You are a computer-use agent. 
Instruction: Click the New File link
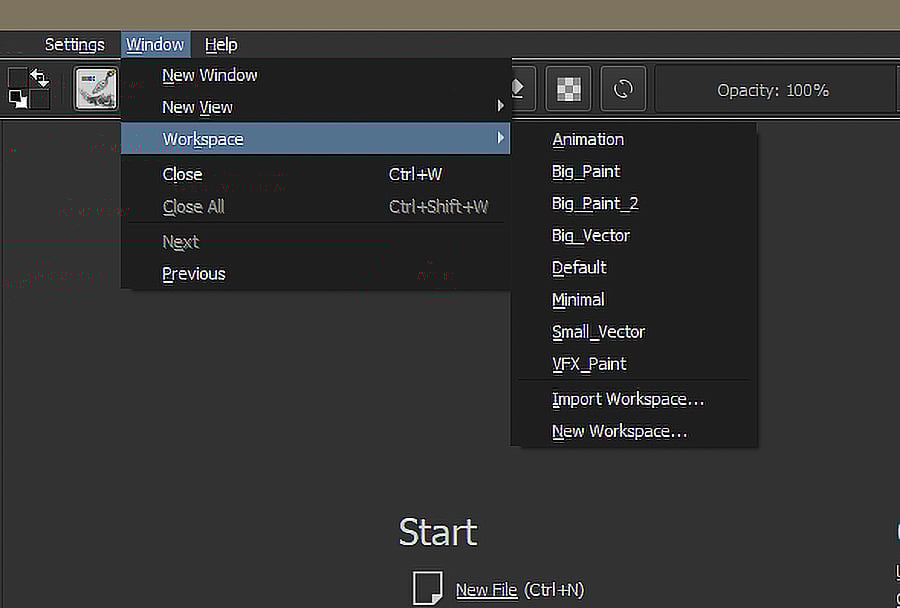tap(486, 590)
